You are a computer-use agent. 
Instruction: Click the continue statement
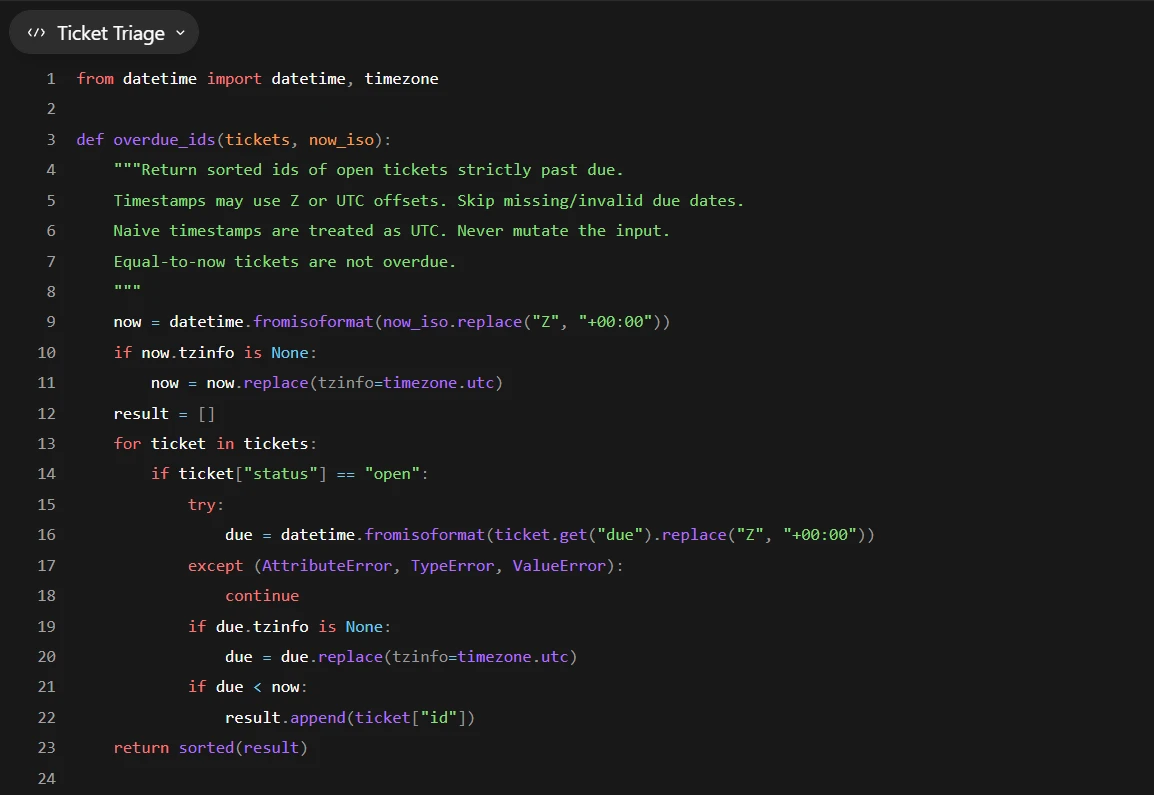coord(262,596)
